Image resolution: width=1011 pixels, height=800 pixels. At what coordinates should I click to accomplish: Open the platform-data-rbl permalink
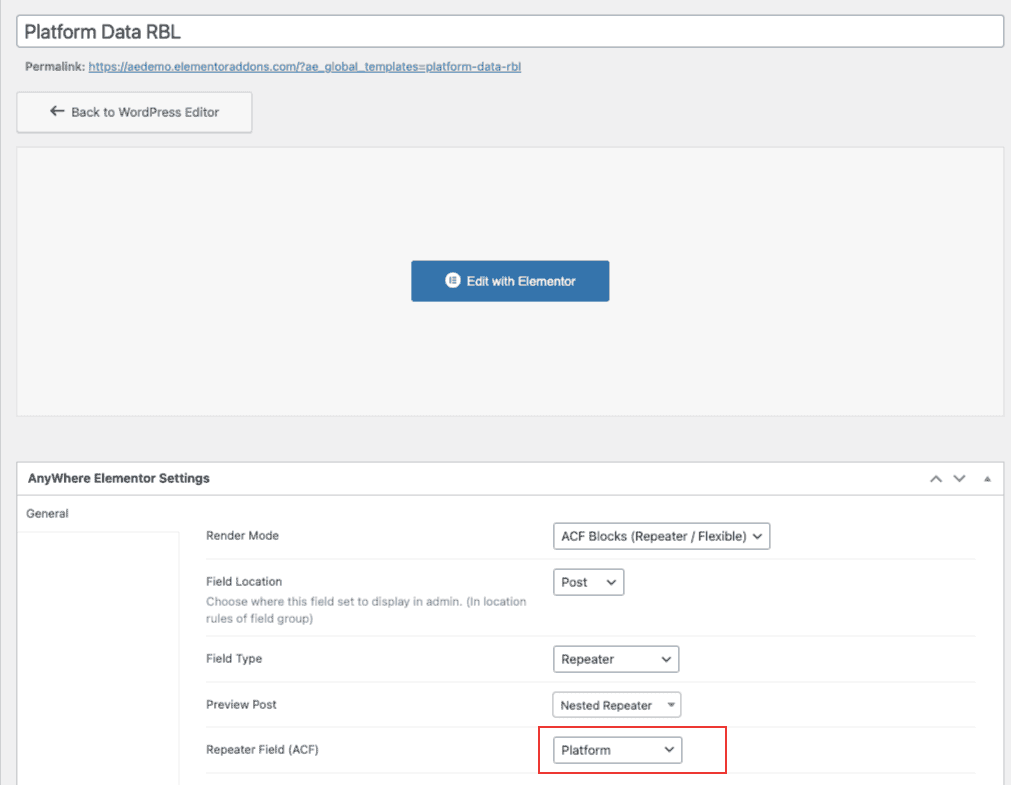pyautogui.click(x=304, y=66)
